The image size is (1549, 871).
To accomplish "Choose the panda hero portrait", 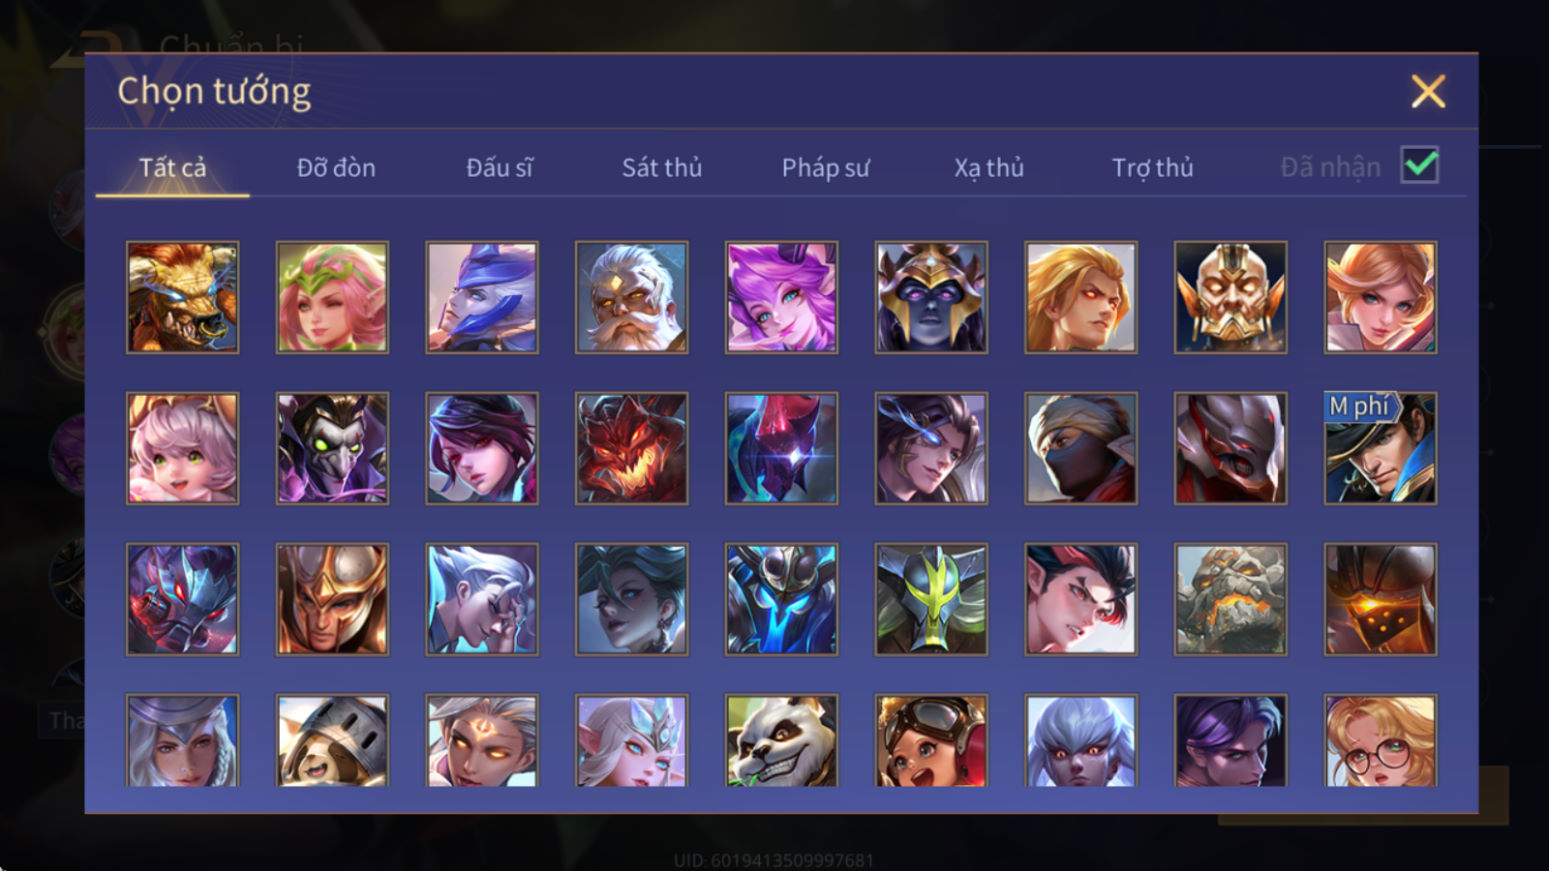I will coord(781,741).
